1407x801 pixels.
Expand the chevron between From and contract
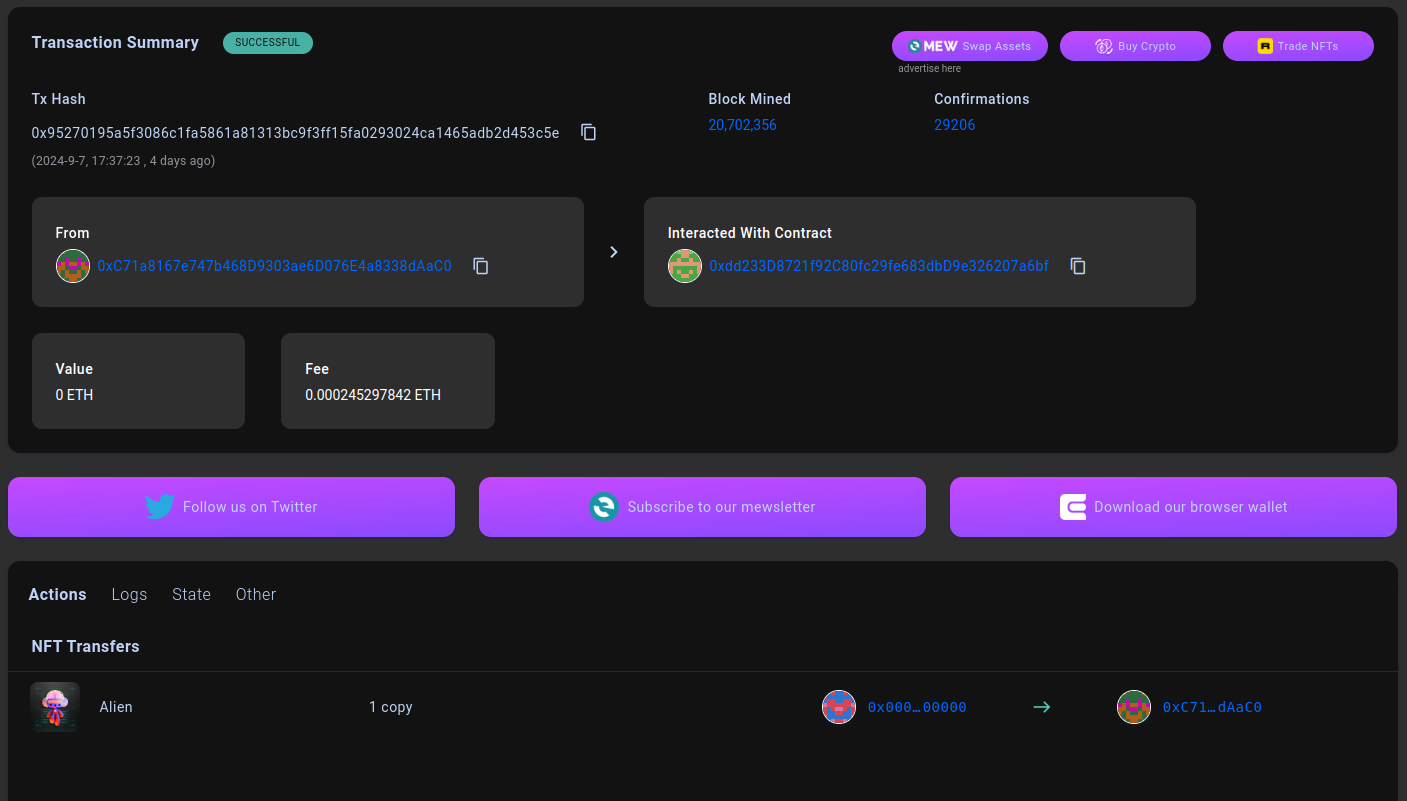coord(613,252)
